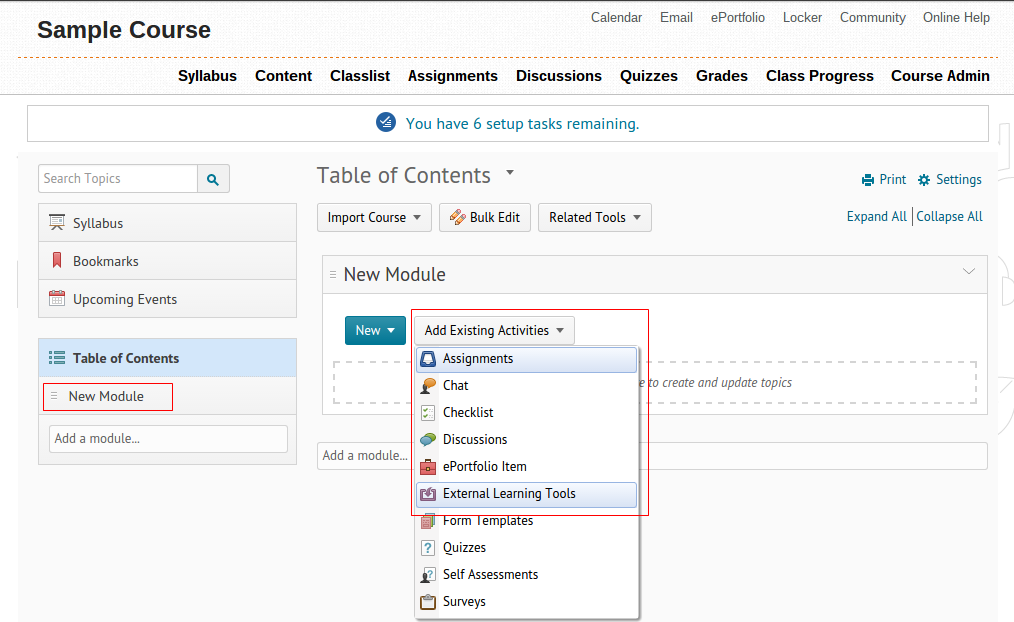Toggle the Add Existing Activities dropdown
This screenshot has width=1014, height=622.
pos(494,330)
